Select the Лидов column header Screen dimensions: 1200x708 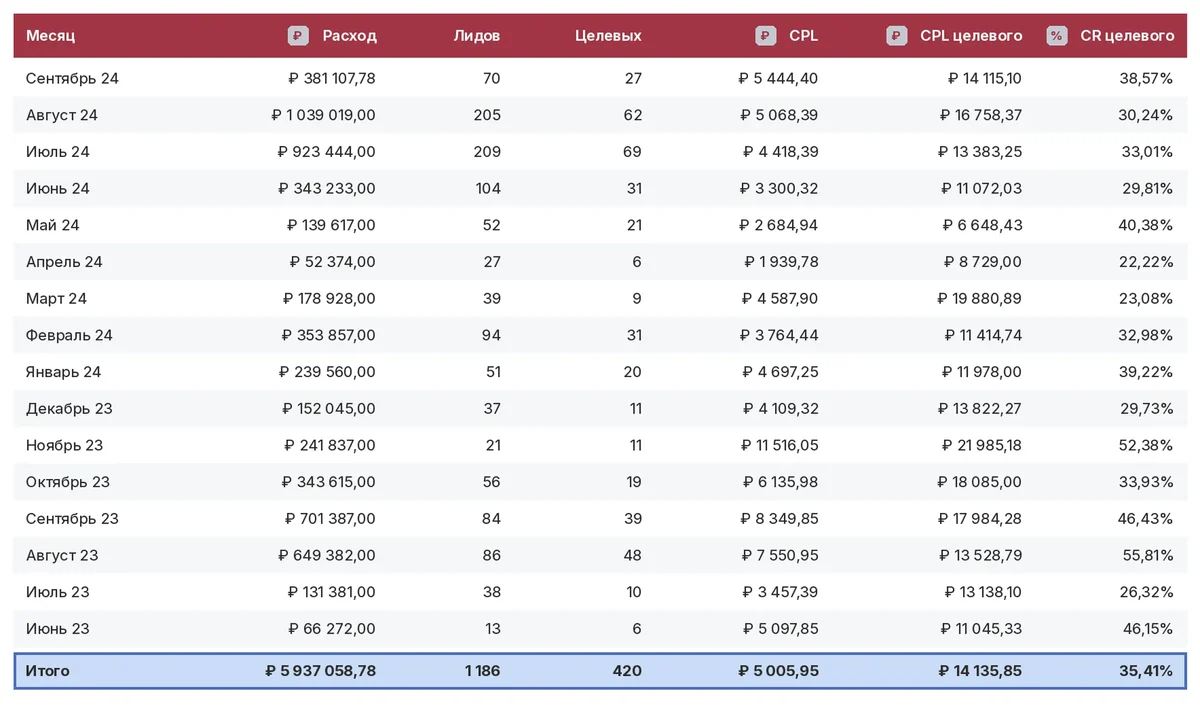[x=477, y=36]
